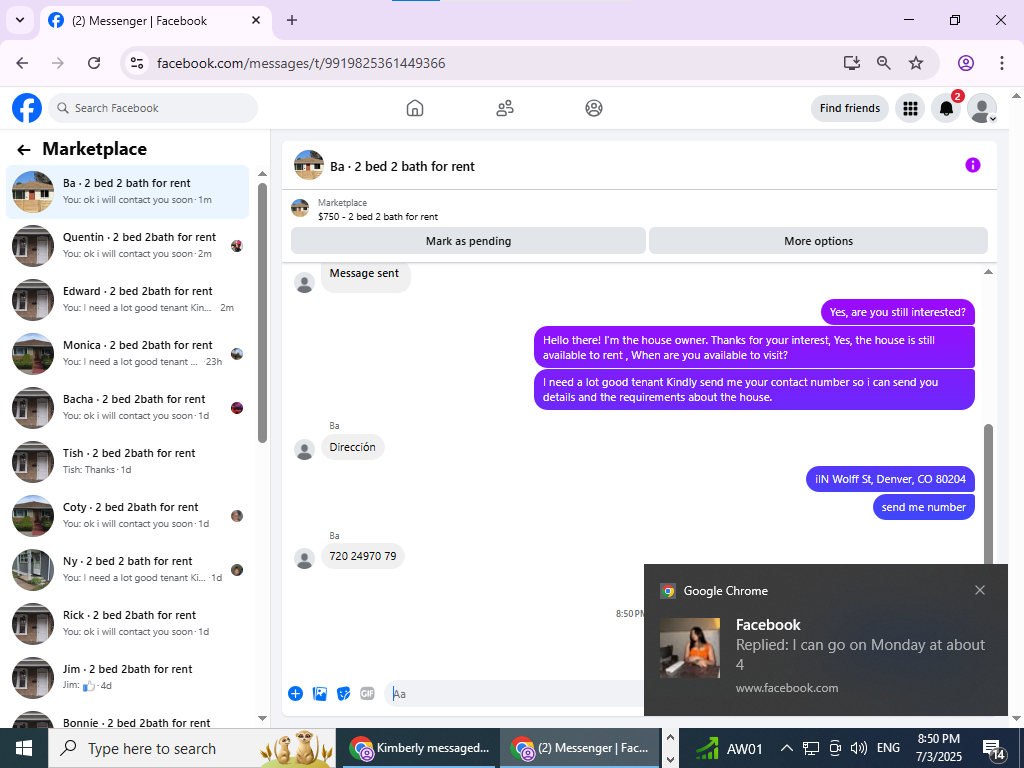Open tab search dropdown arrow

click(x=20, y=20)
